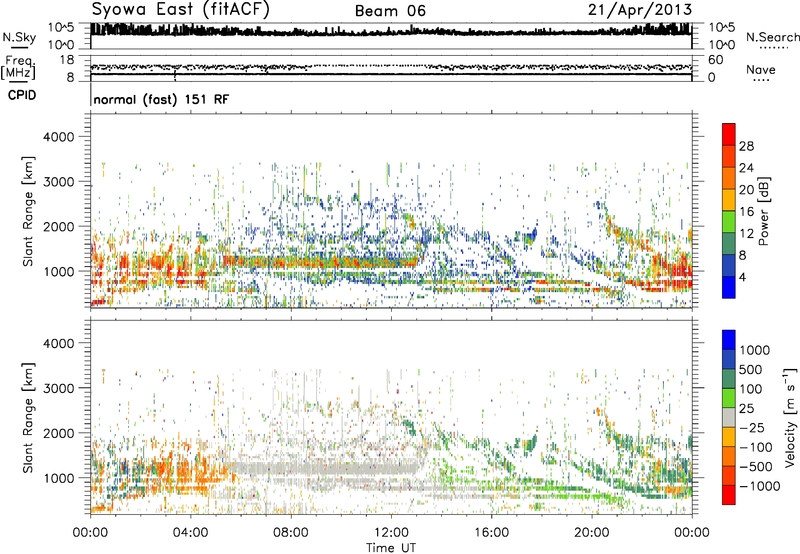Click the "Beam 06" heading

(x=390, y=11)
